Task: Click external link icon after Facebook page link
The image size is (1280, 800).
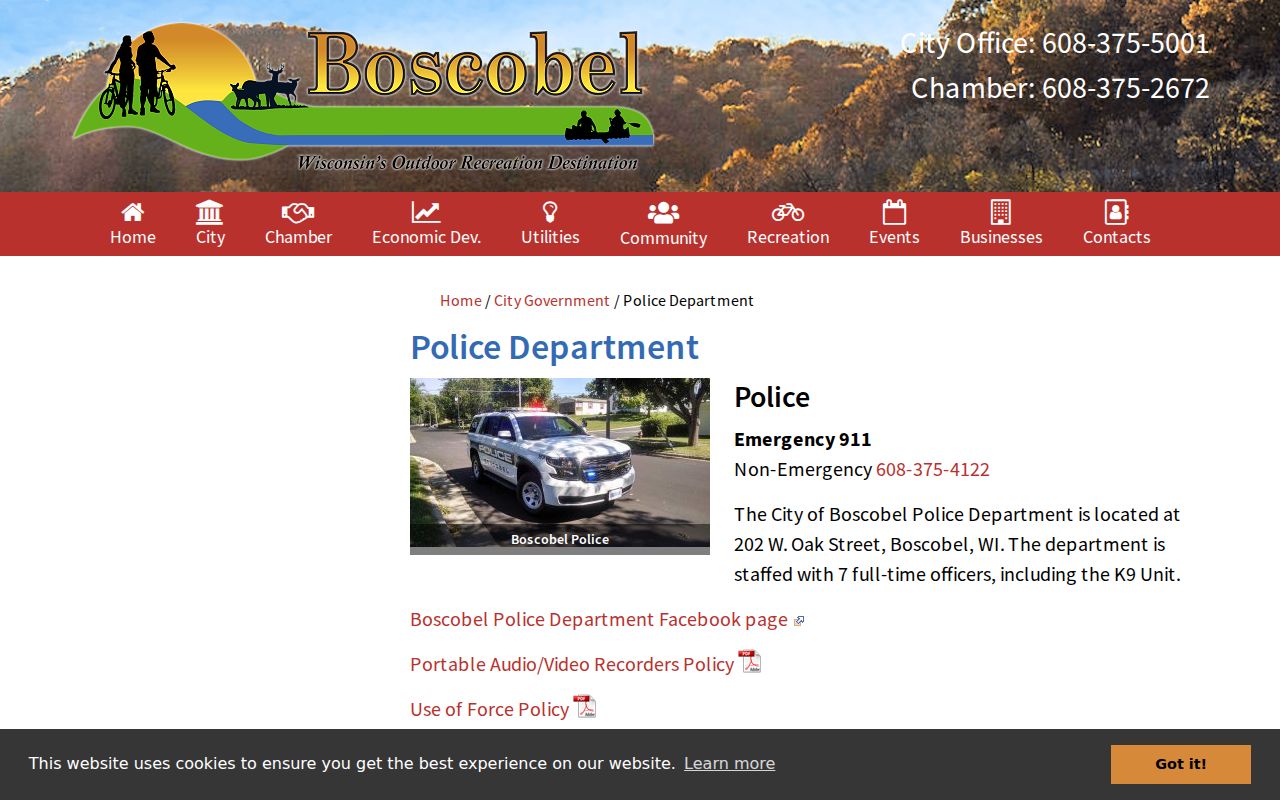Action: click(x=799, y=621)
